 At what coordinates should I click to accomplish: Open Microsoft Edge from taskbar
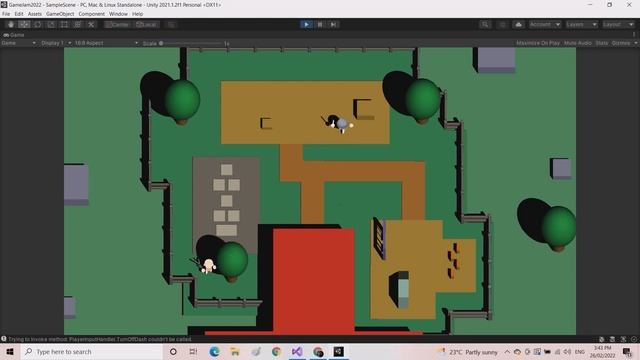click(x=214, y=352)
